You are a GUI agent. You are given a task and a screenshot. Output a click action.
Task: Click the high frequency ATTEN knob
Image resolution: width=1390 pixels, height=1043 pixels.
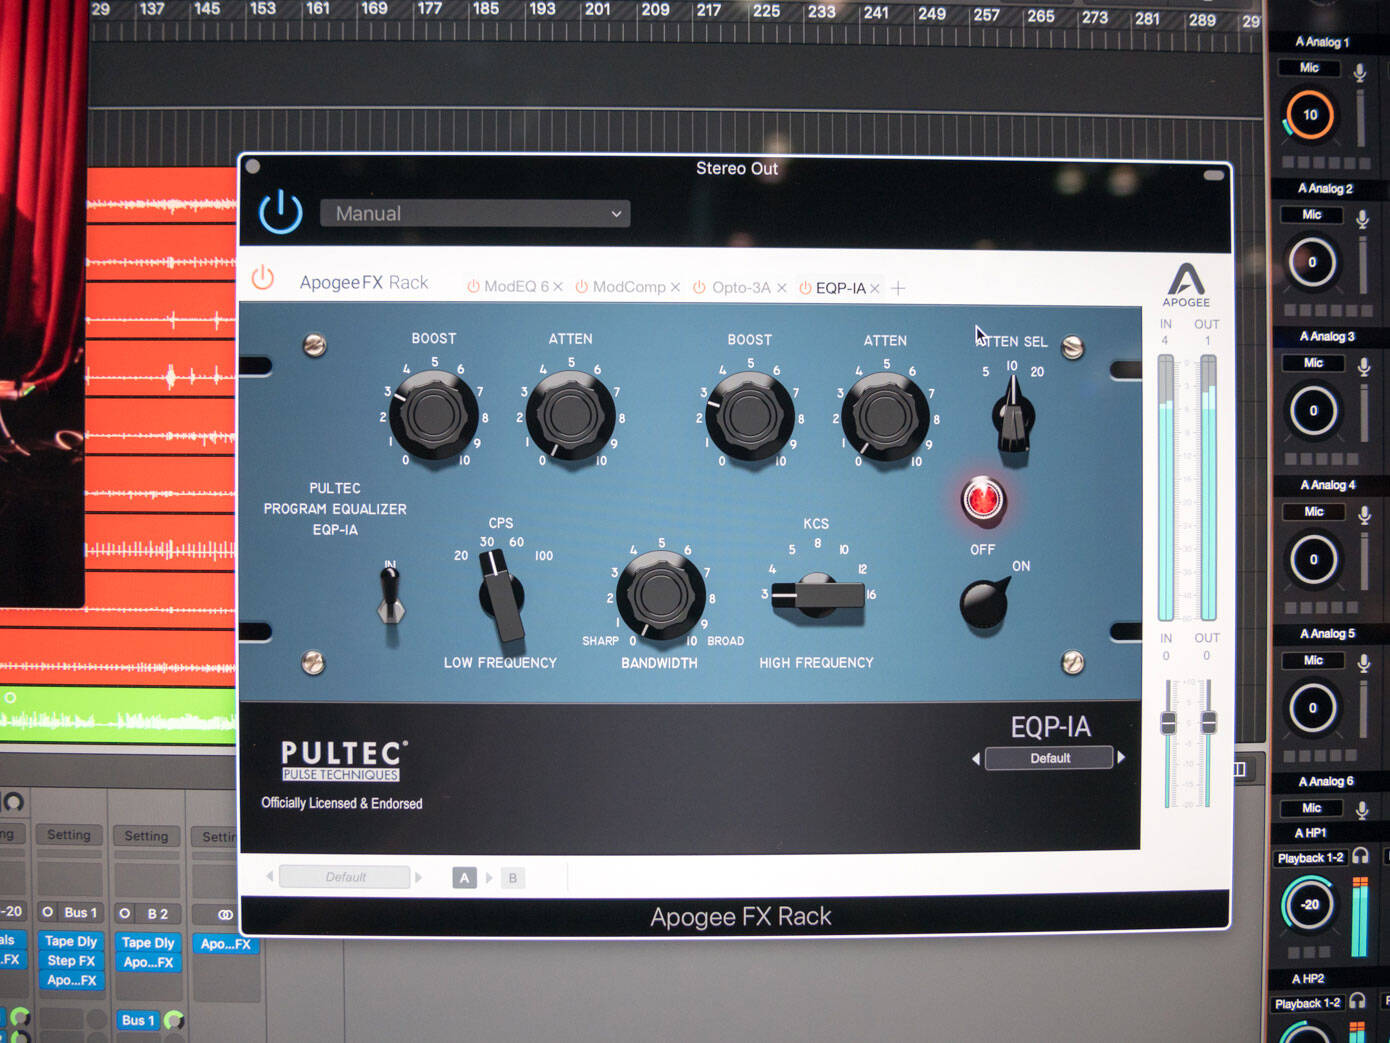tap(885, 416)
